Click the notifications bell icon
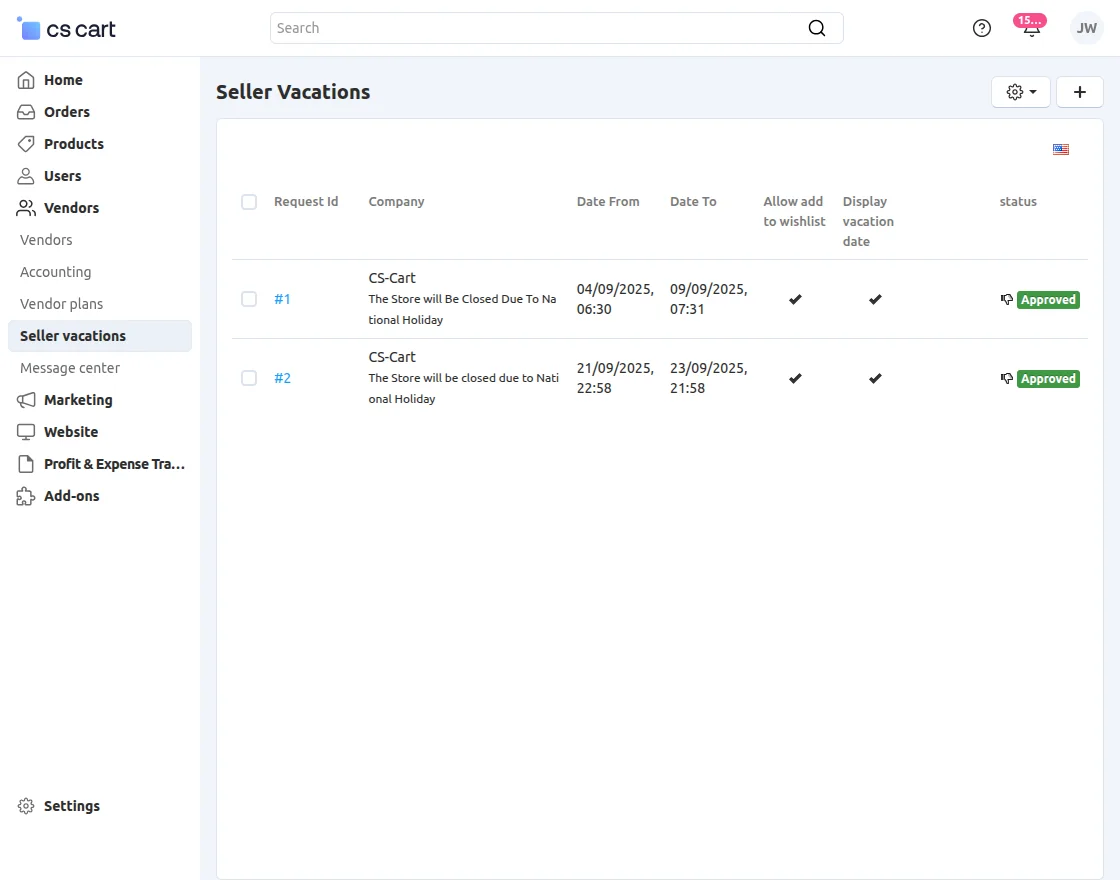 1031,29
